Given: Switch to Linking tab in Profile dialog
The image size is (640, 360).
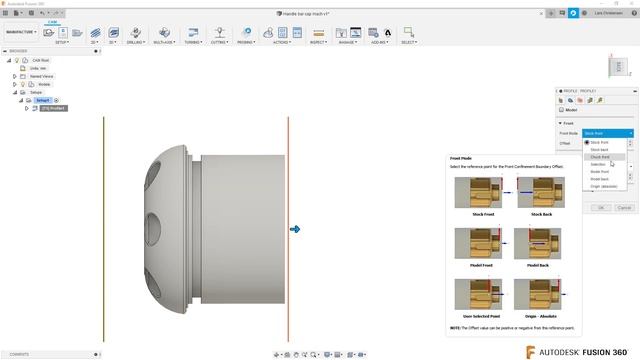Looking at the screenshot, I should coord(600,100).
